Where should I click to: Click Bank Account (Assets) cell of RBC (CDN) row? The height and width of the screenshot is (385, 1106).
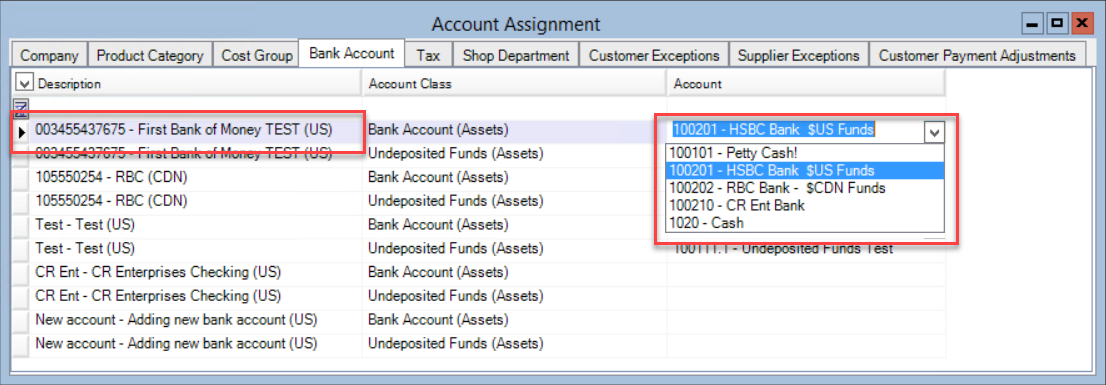(514, 177)
